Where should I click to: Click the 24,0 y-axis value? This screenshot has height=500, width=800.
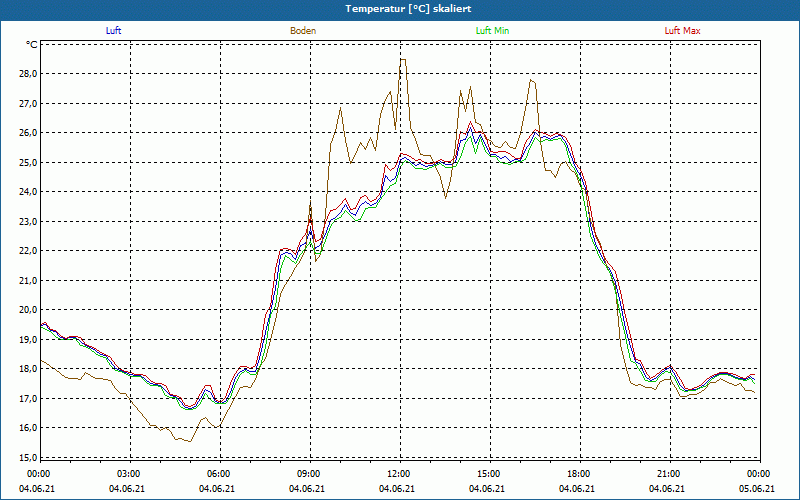29,192
